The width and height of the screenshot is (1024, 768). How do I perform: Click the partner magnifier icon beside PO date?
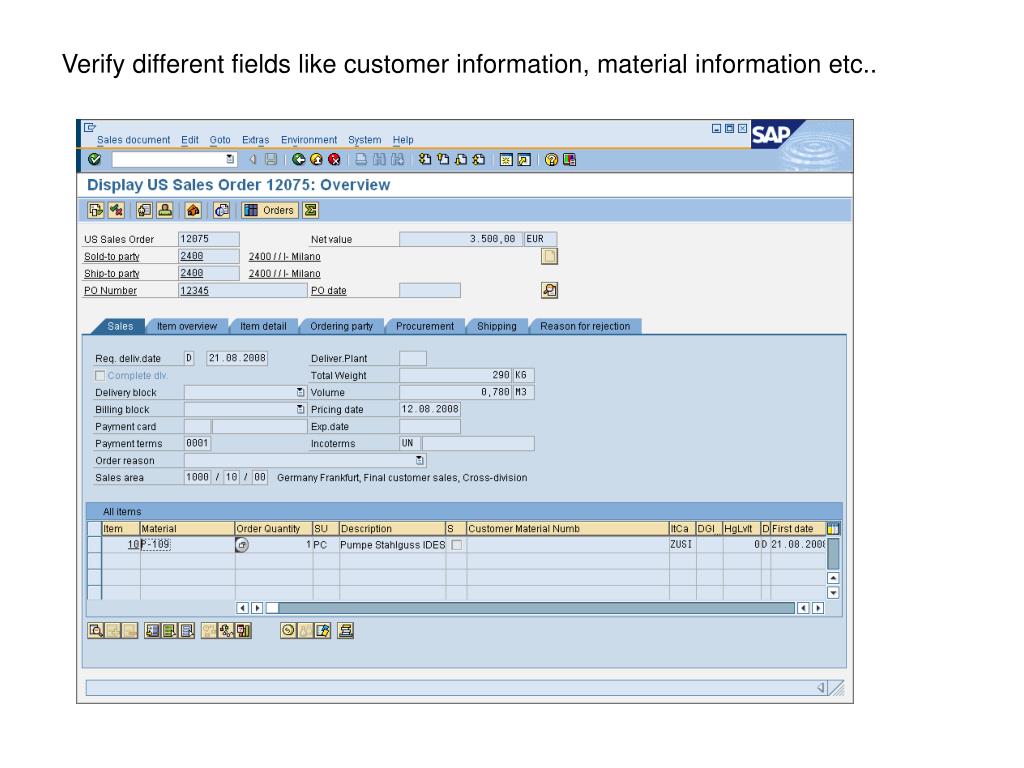coord(549,290)
